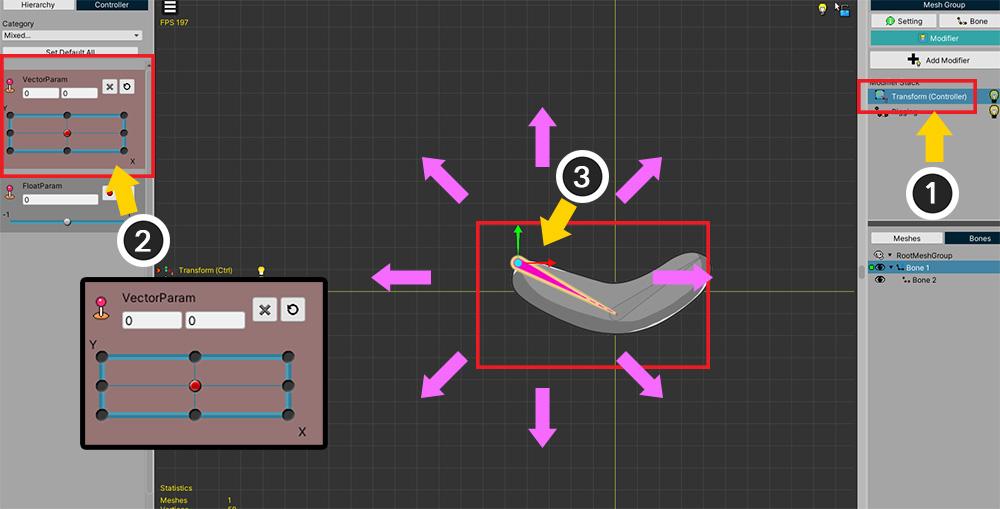Collapse the Bone 1 tree arrow
The width and height of the screenshot is (1000, 509).
tap(892, 267)
